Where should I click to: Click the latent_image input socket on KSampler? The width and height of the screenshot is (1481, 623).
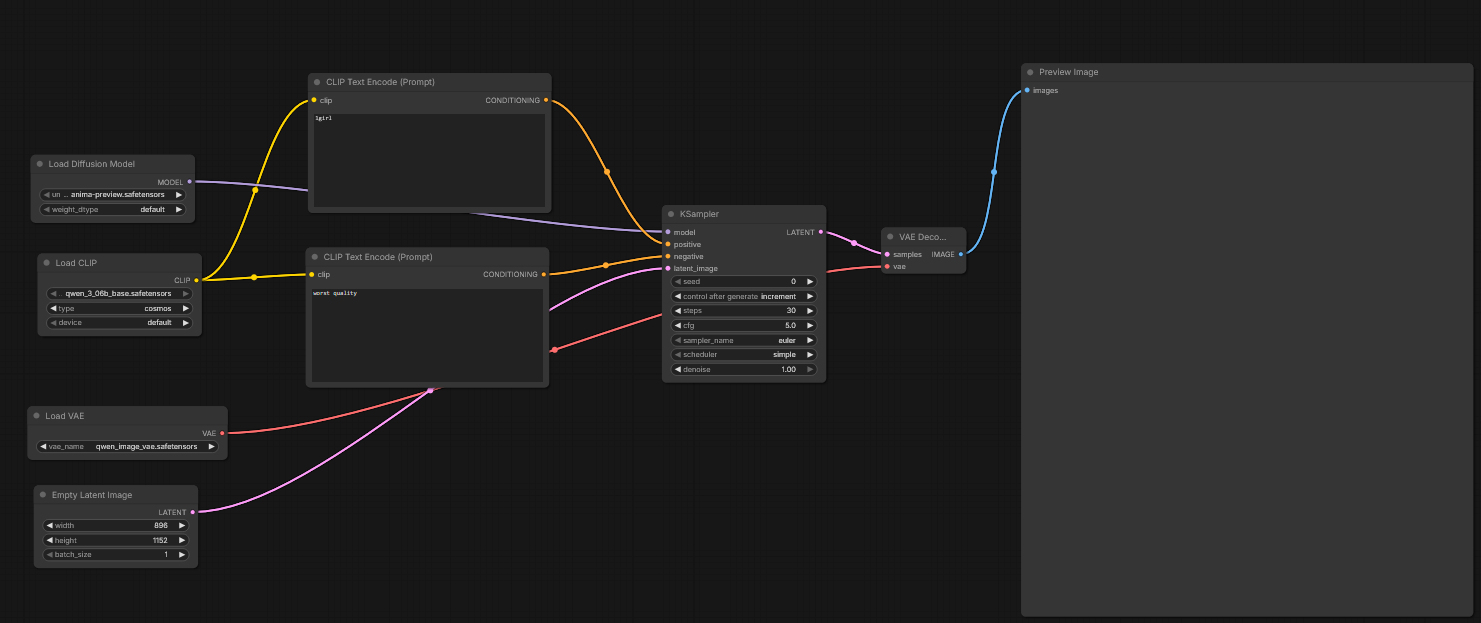coord(668,268)
